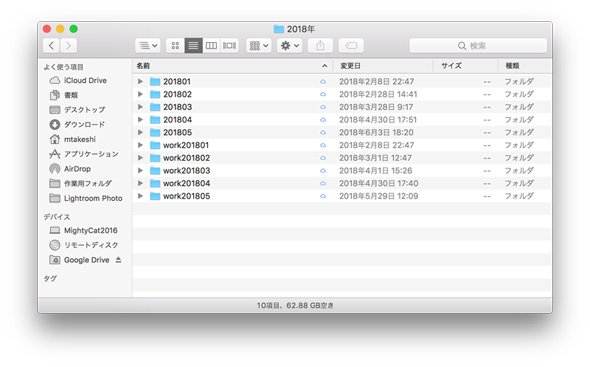Click the date 2018年6月3日 18:20
The image size is (590, 367).
[x=376, y=132]
